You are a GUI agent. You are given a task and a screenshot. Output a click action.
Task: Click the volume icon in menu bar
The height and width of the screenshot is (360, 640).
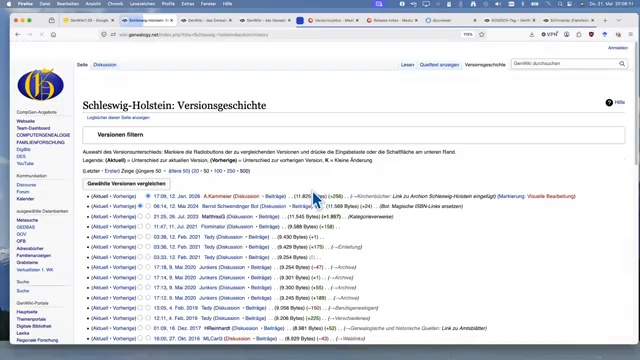(x=498, y=4)
